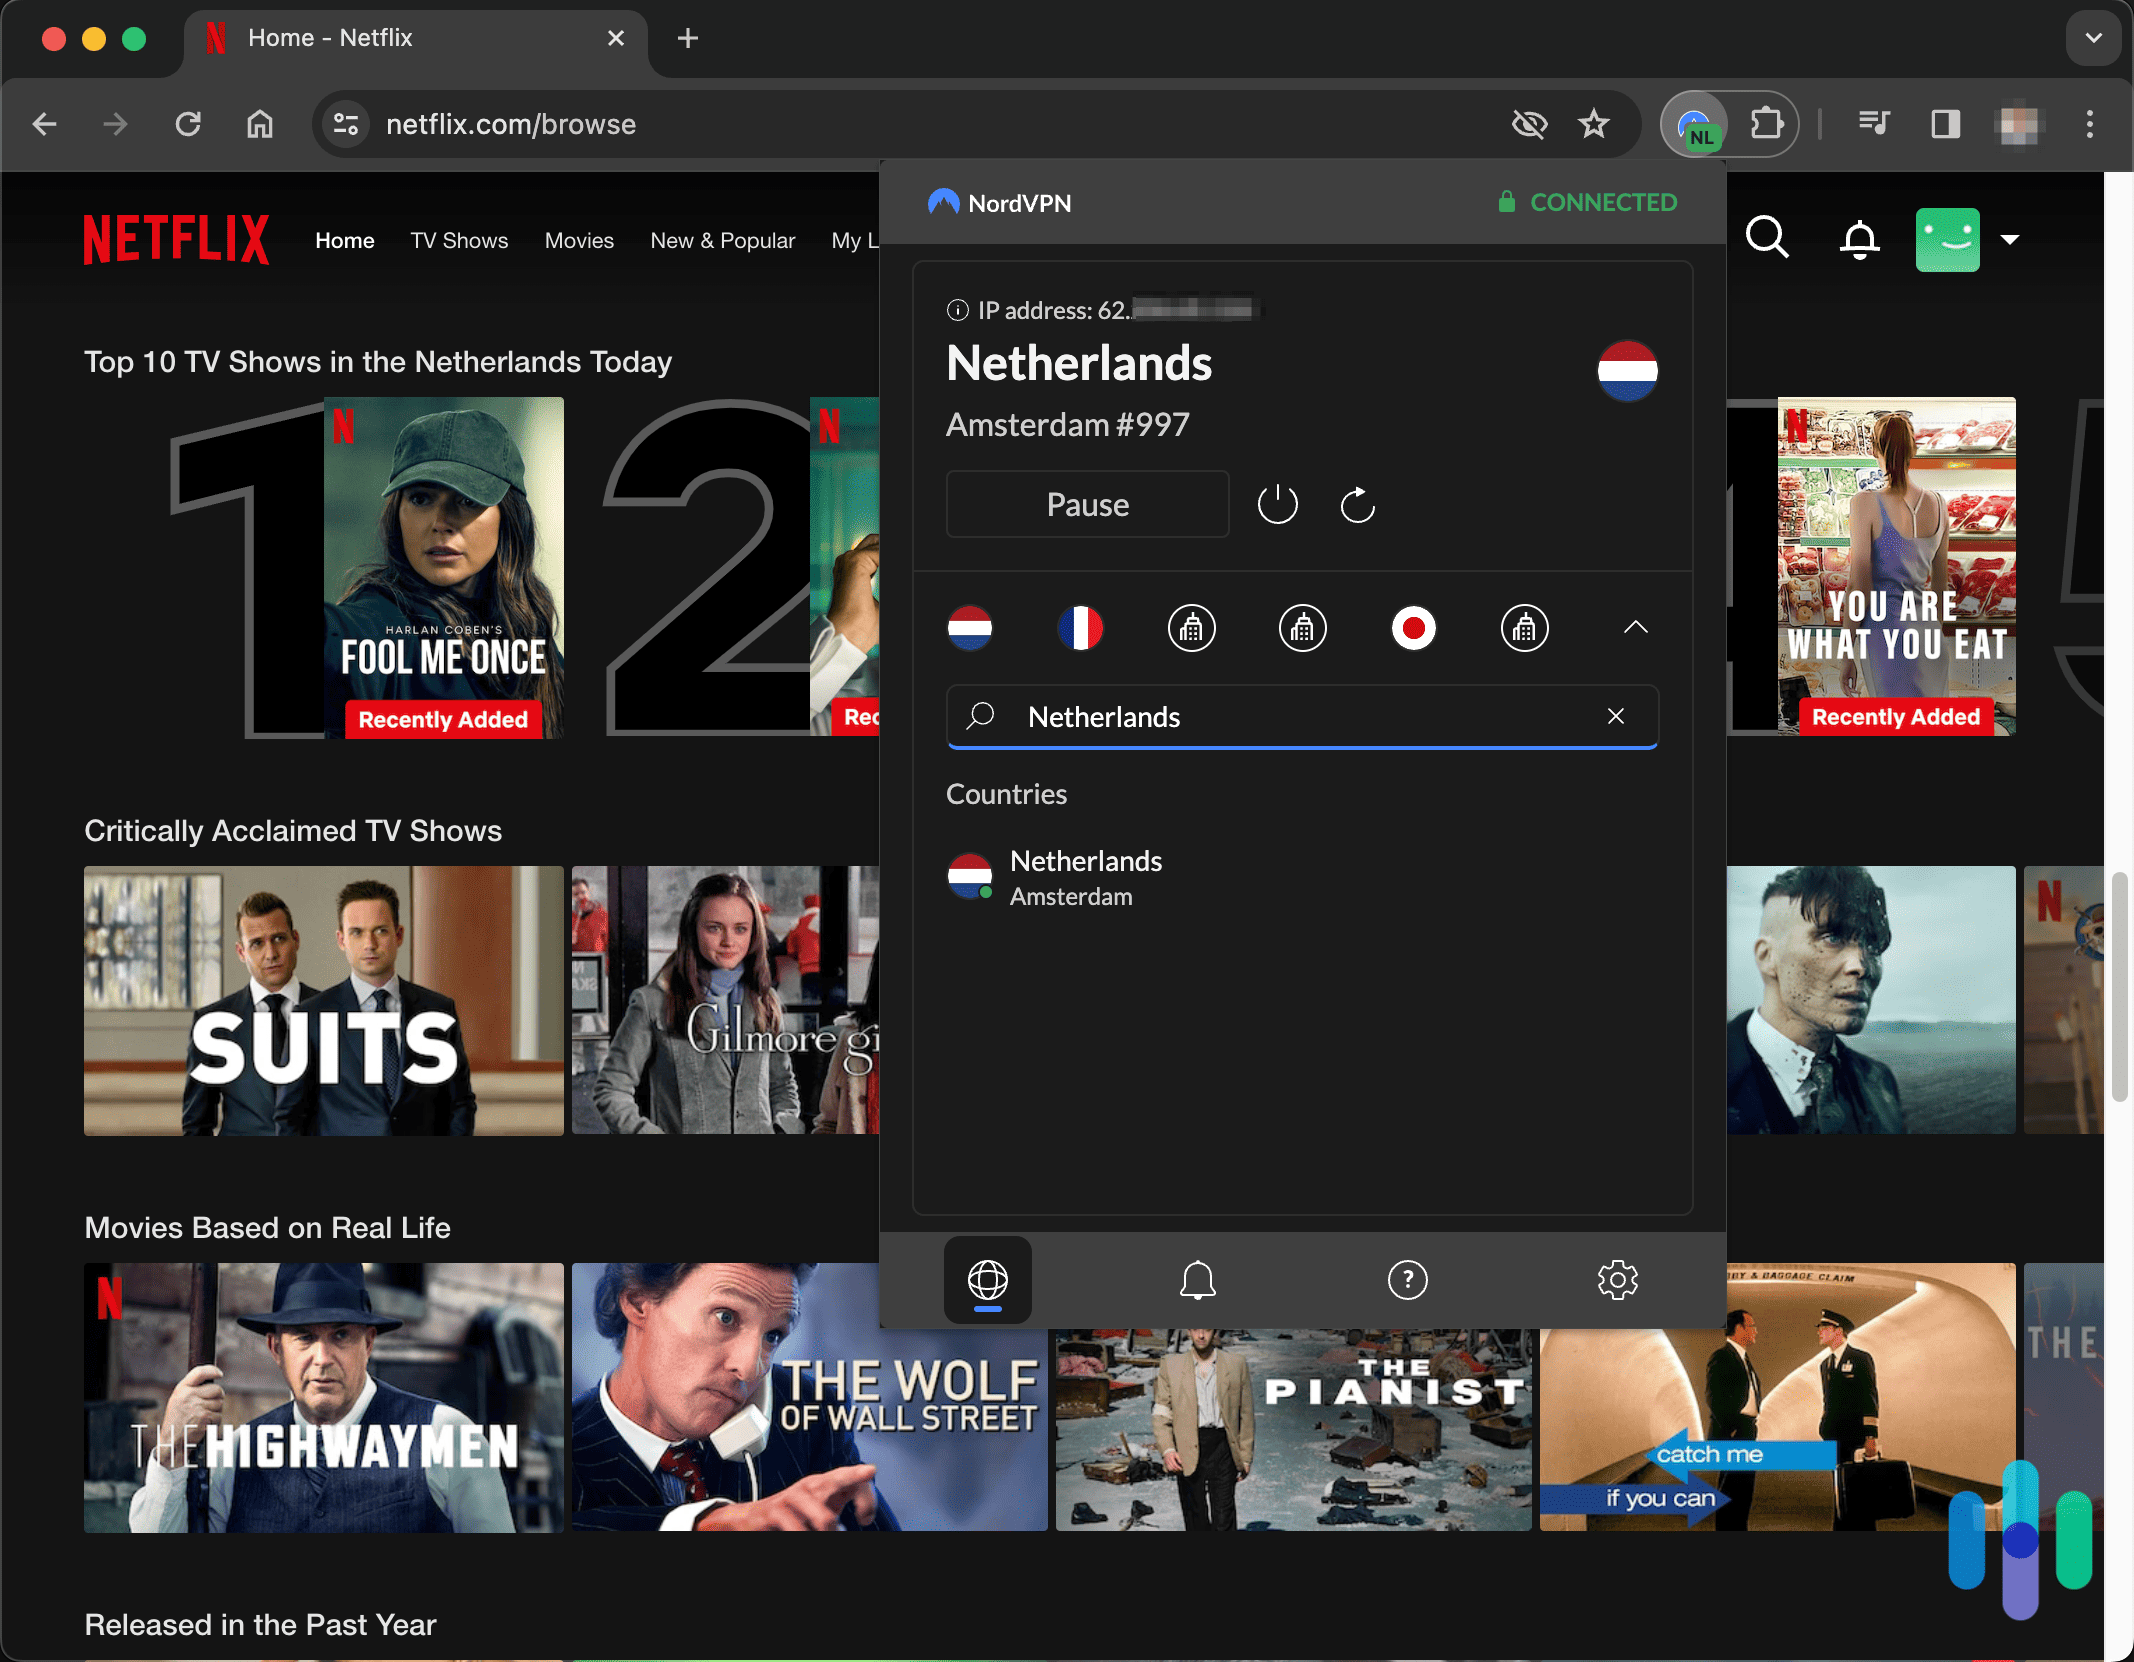The width and height of the screenshot is (2134, 1662).
Task: Collapse the quick-connect row with the chevron
Action: 1635,628
